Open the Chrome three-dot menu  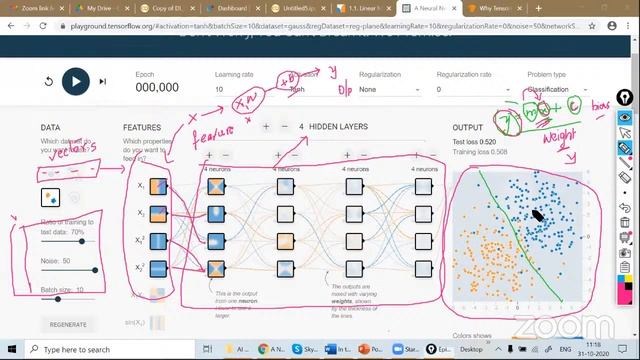(628, 26)
